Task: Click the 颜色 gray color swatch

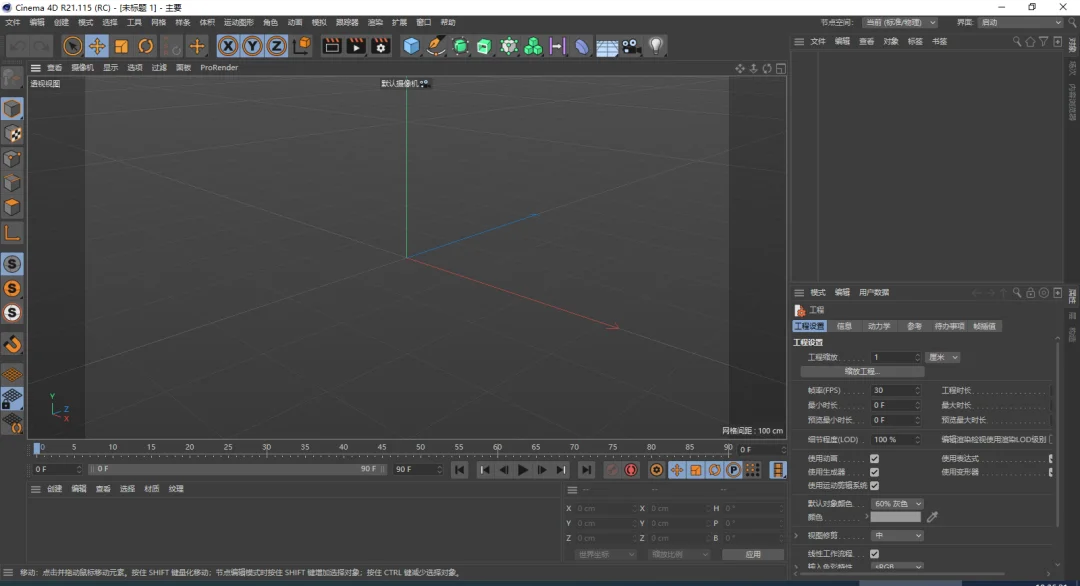Action: [x=895, y=517]
